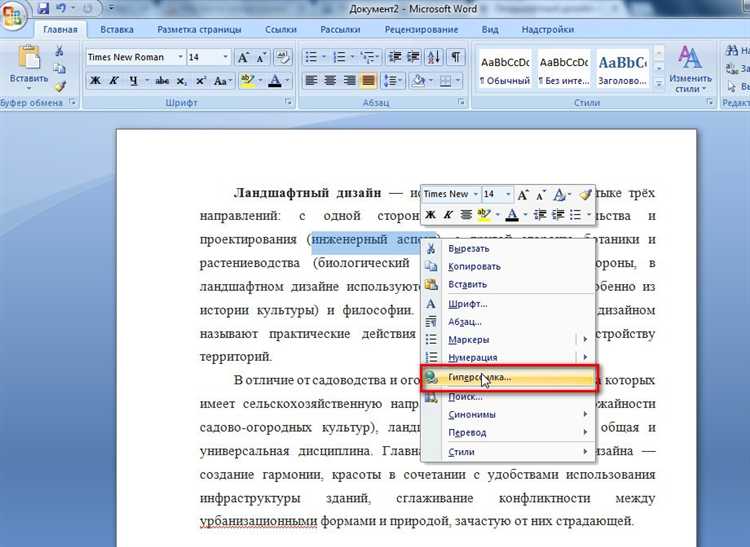Choose Копировать in context menu
The height and width of the screenshot is (547, 750).
pos(507,266)
